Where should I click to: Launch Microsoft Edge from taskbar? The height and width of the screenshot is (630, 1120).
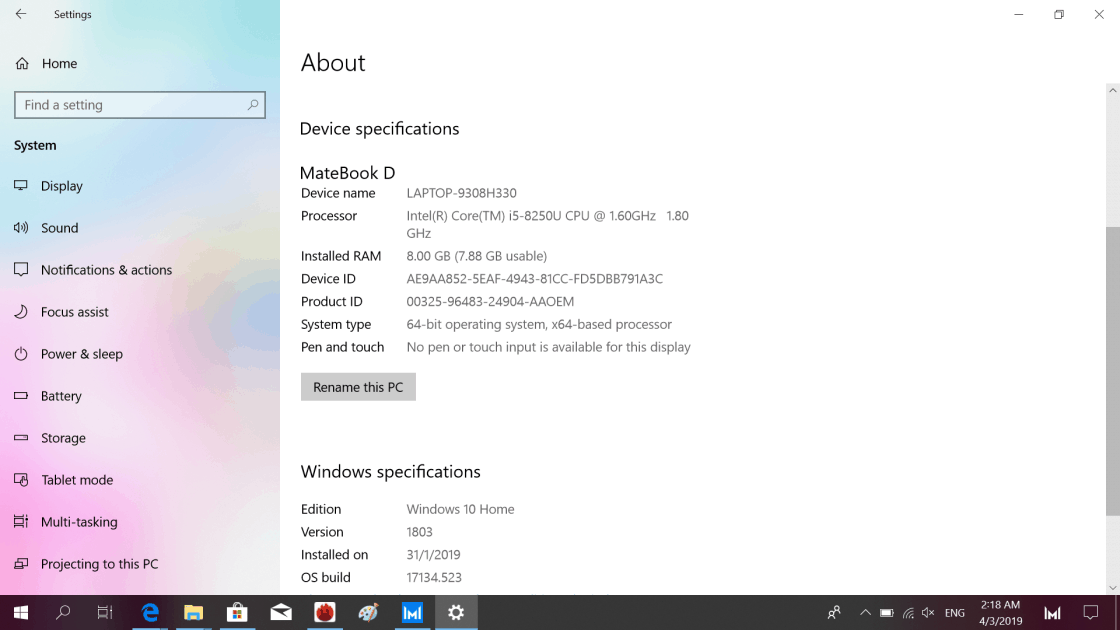150,613
